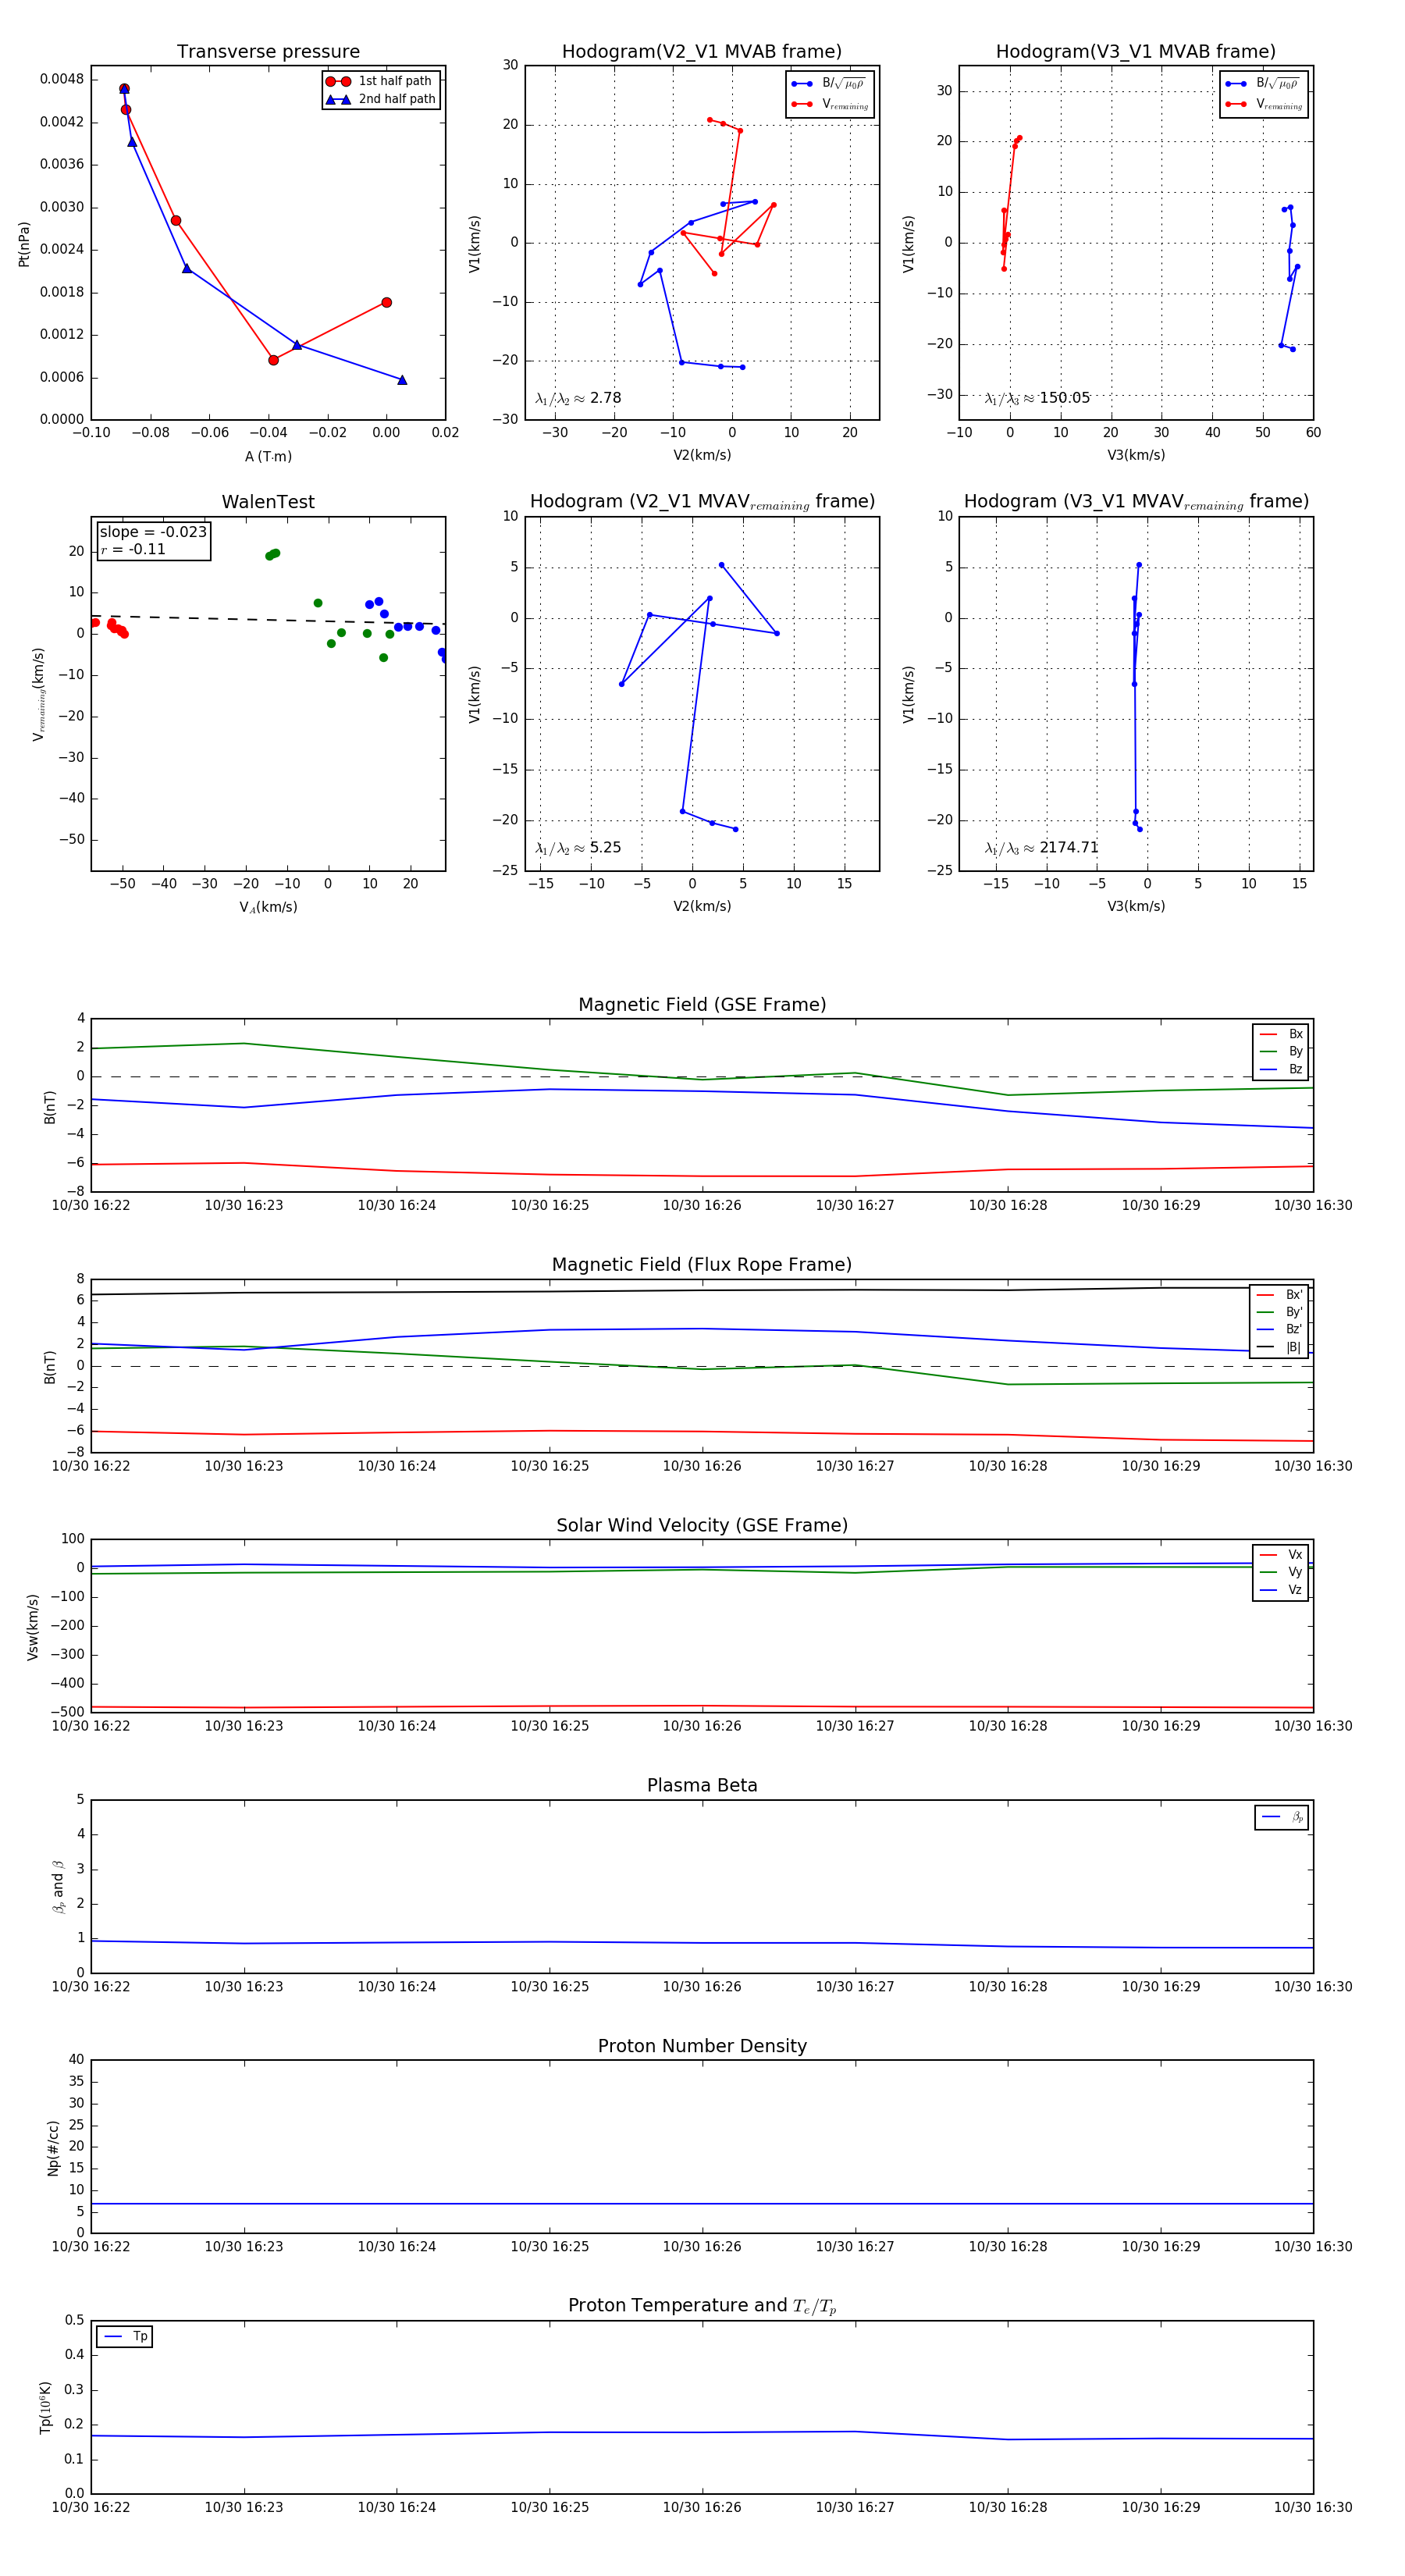Click the last blue triangle in Transverse pressure
1405x2576 pixels.
click(x=402, y=380)
